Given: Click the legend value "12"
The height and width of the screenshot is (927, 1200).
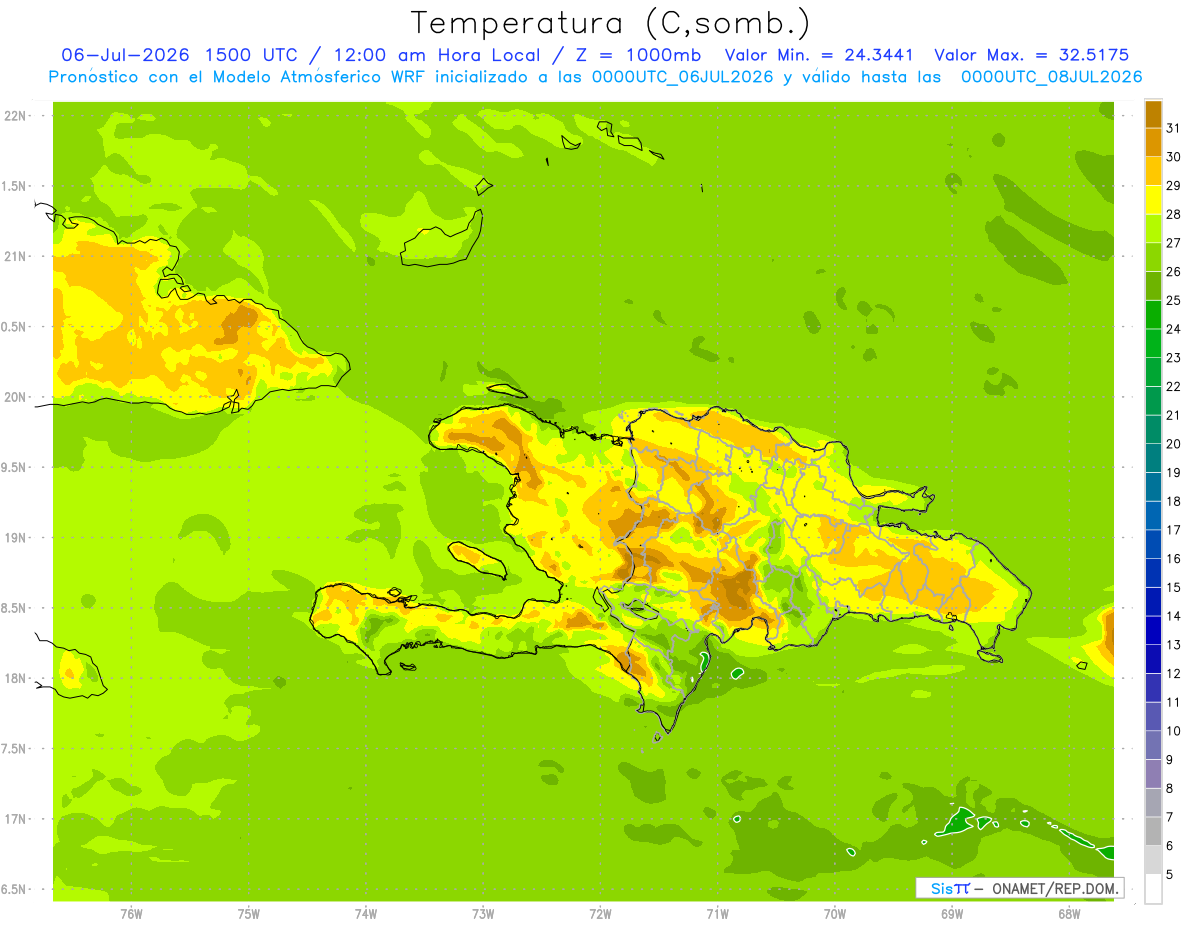Looking at the screenshot, I should (x=1173, y=673).
